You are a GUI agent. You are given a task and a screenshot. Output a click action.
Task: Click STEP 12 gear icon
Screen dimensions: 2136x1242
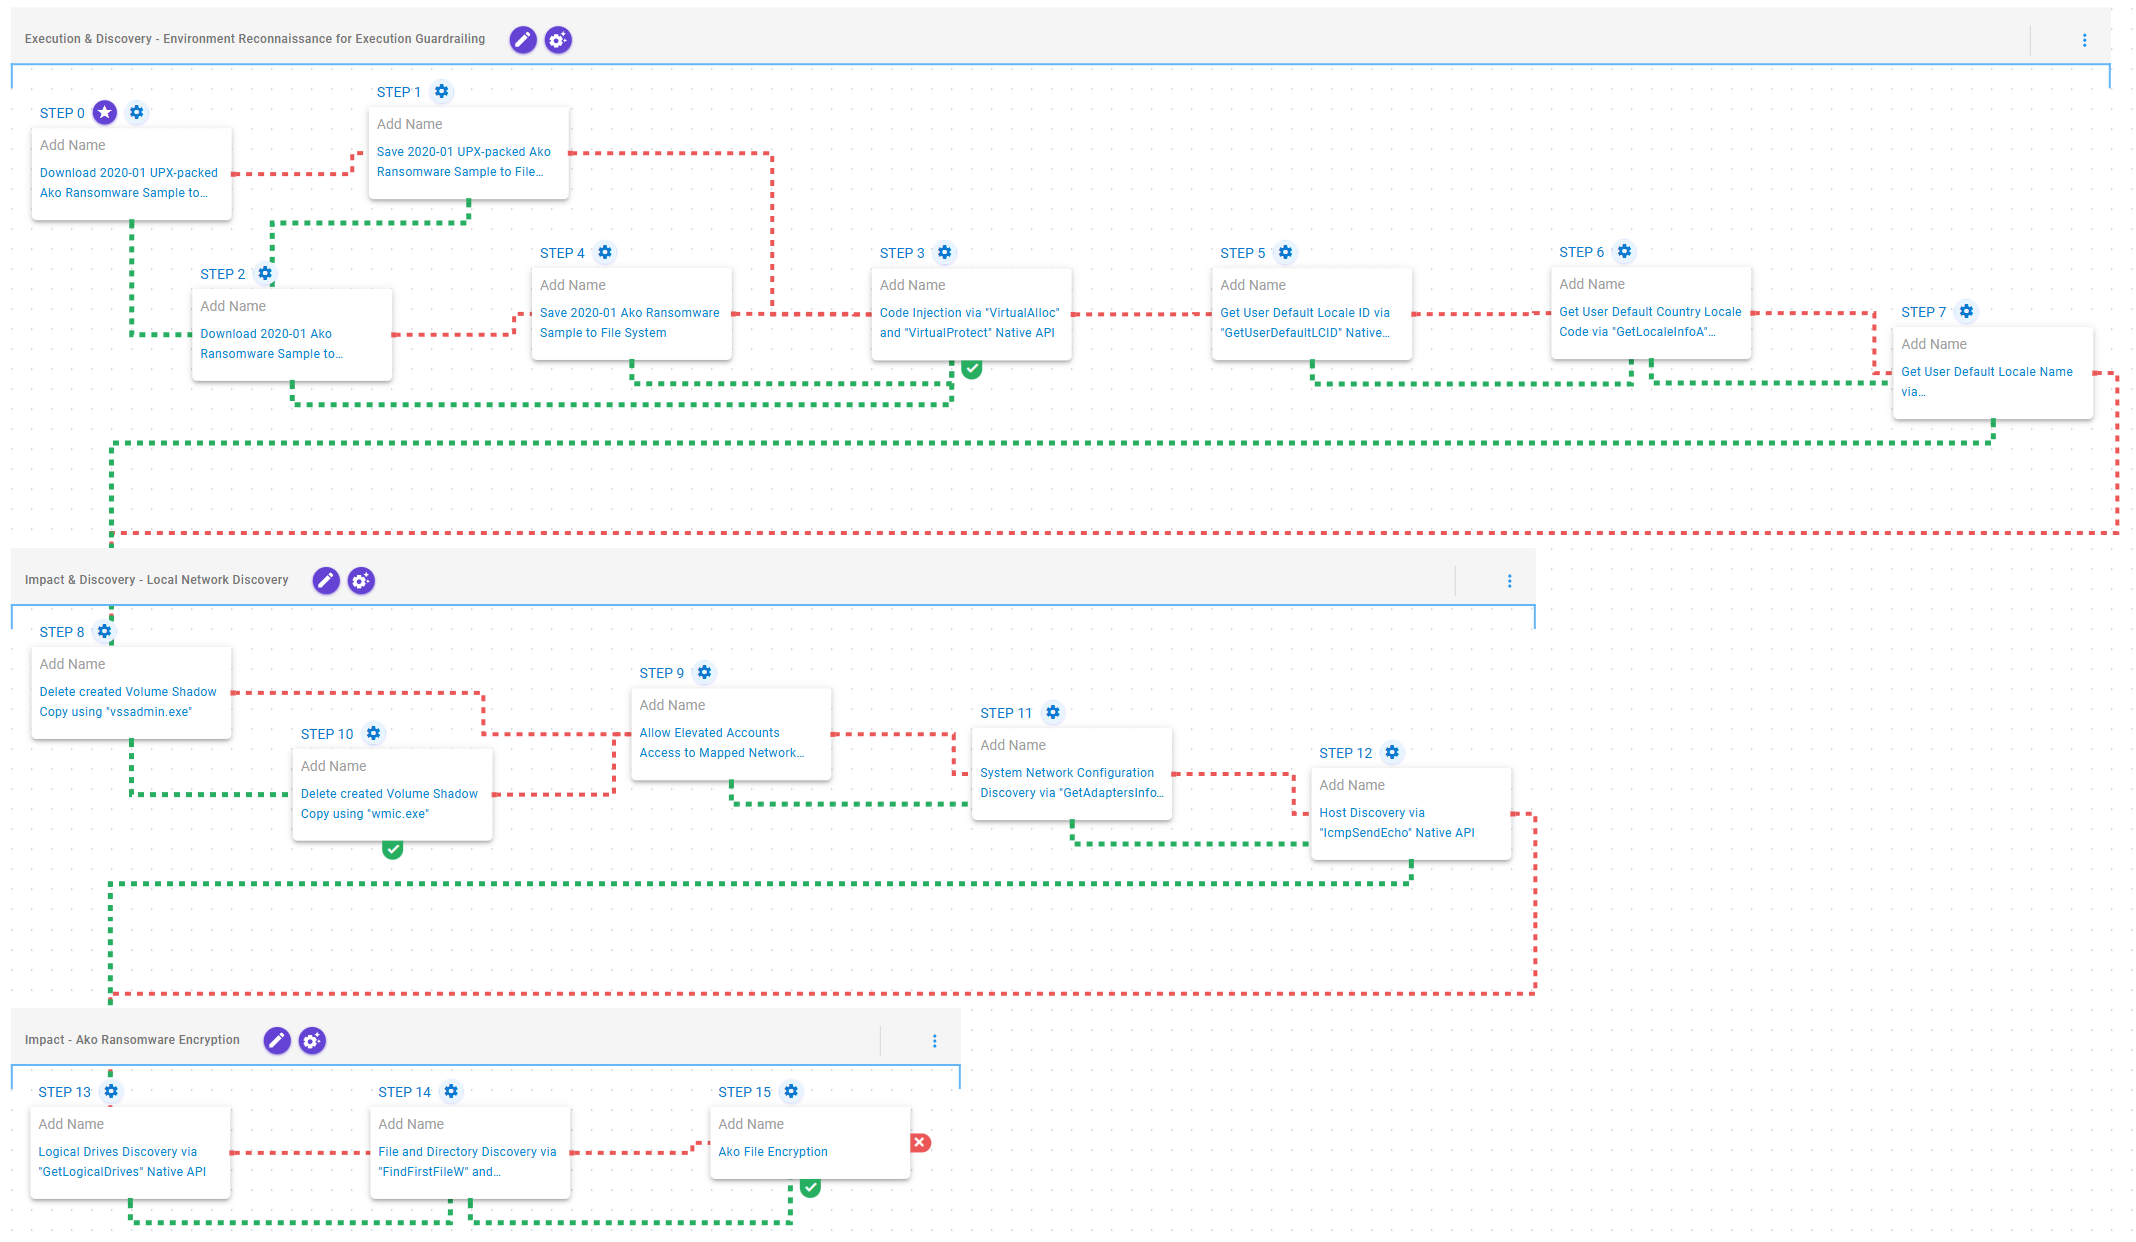click(x=1392, y=753)
